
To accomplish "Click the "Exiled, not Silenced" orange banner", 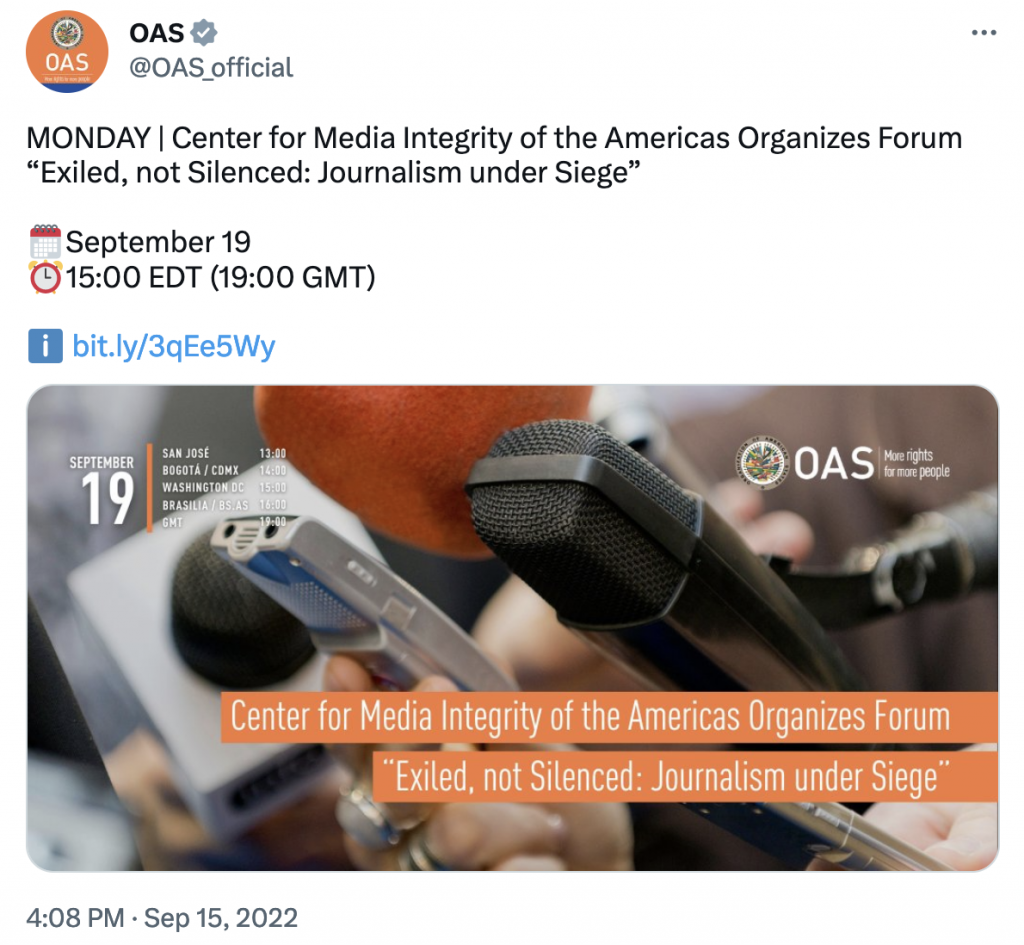I will click(x=685, y=777).
